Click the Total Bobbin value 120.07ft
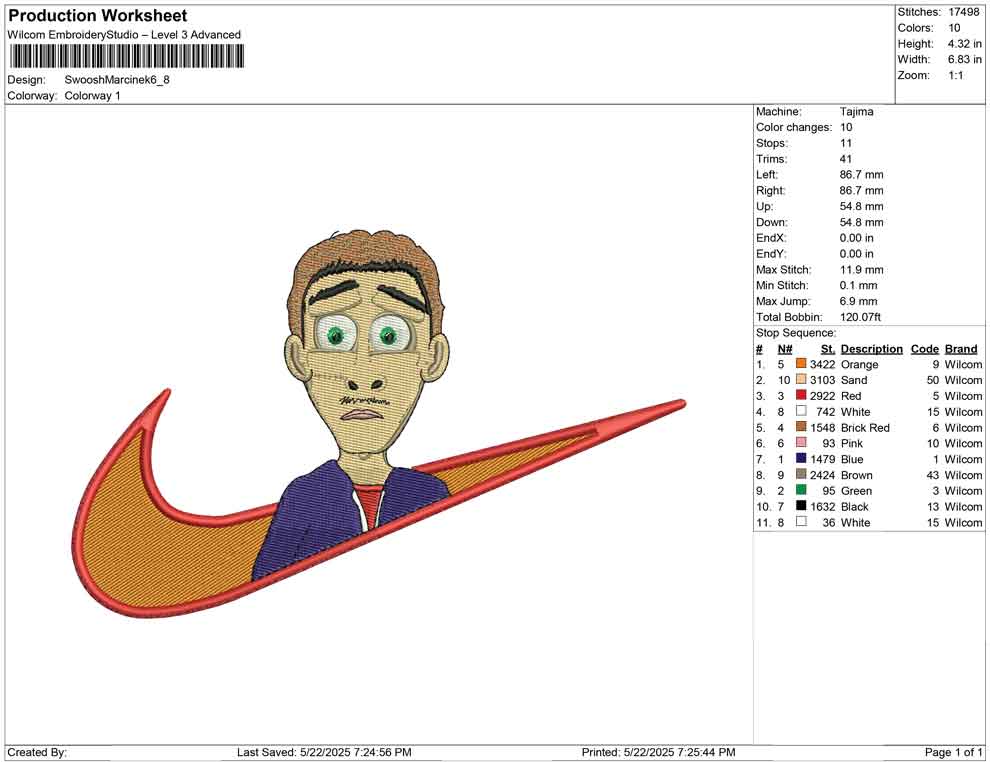 [860, 317]
